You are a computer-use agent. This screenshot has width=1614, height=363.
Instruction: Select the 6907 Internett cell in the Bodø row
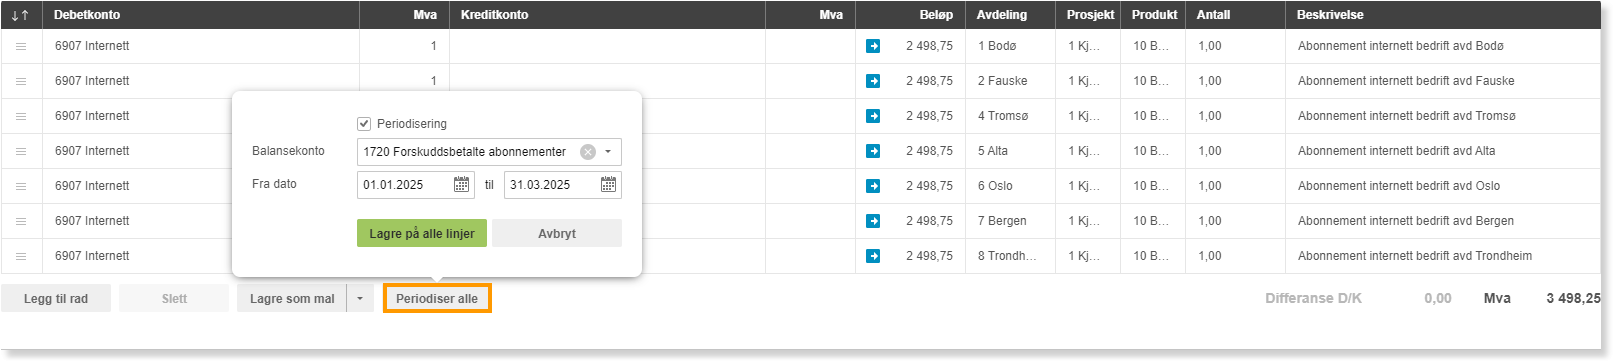coord(200,46)
